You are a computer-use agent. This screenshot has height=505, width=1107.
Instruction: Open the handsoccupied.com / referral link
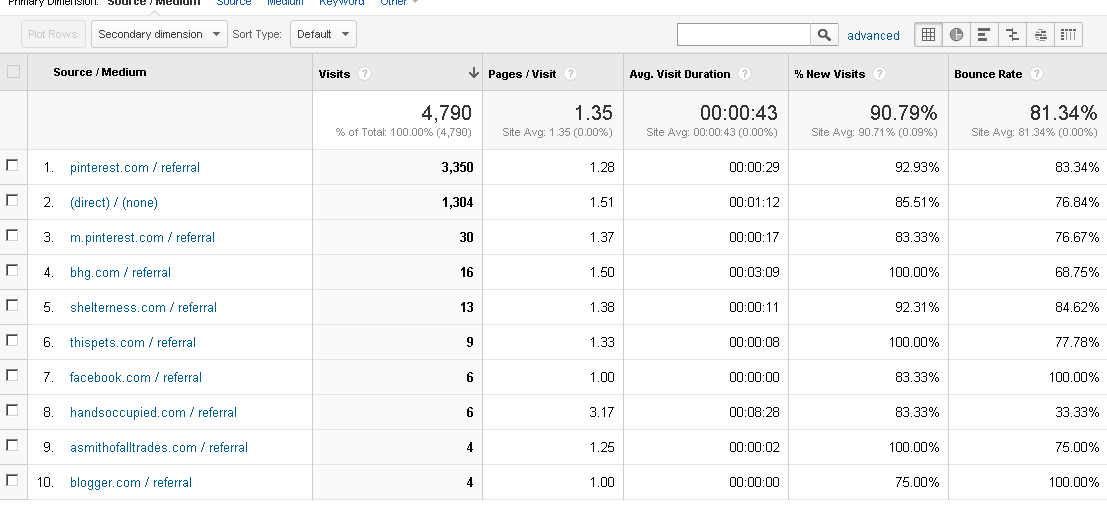(153, 412)
